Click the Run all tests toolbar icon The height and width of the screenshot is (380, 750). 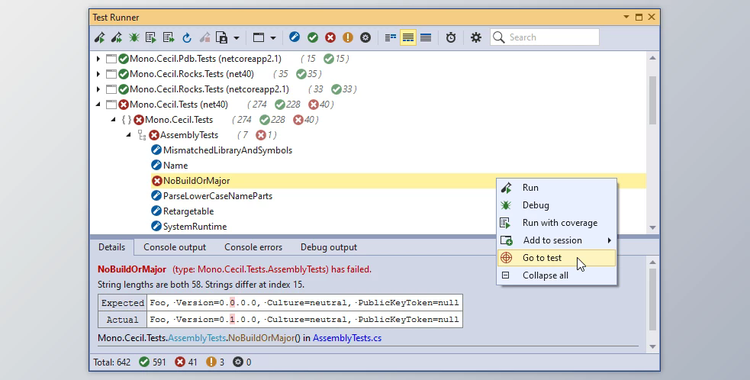(x=116, y=37)
